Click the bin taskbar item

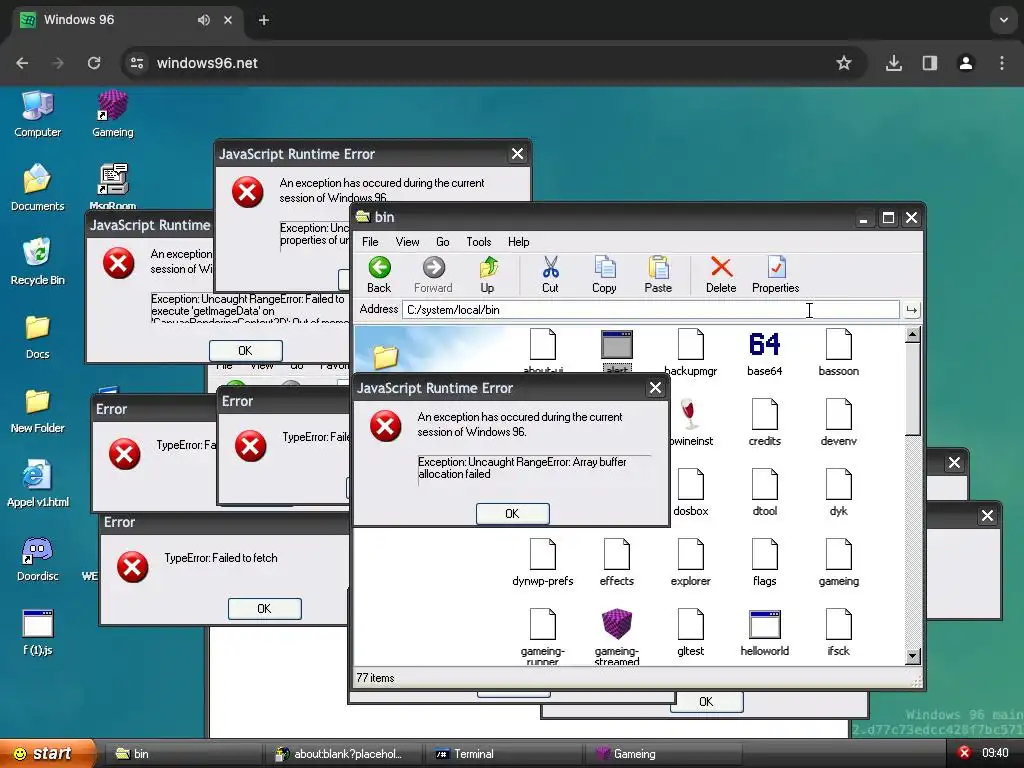[x=183, y=754]
